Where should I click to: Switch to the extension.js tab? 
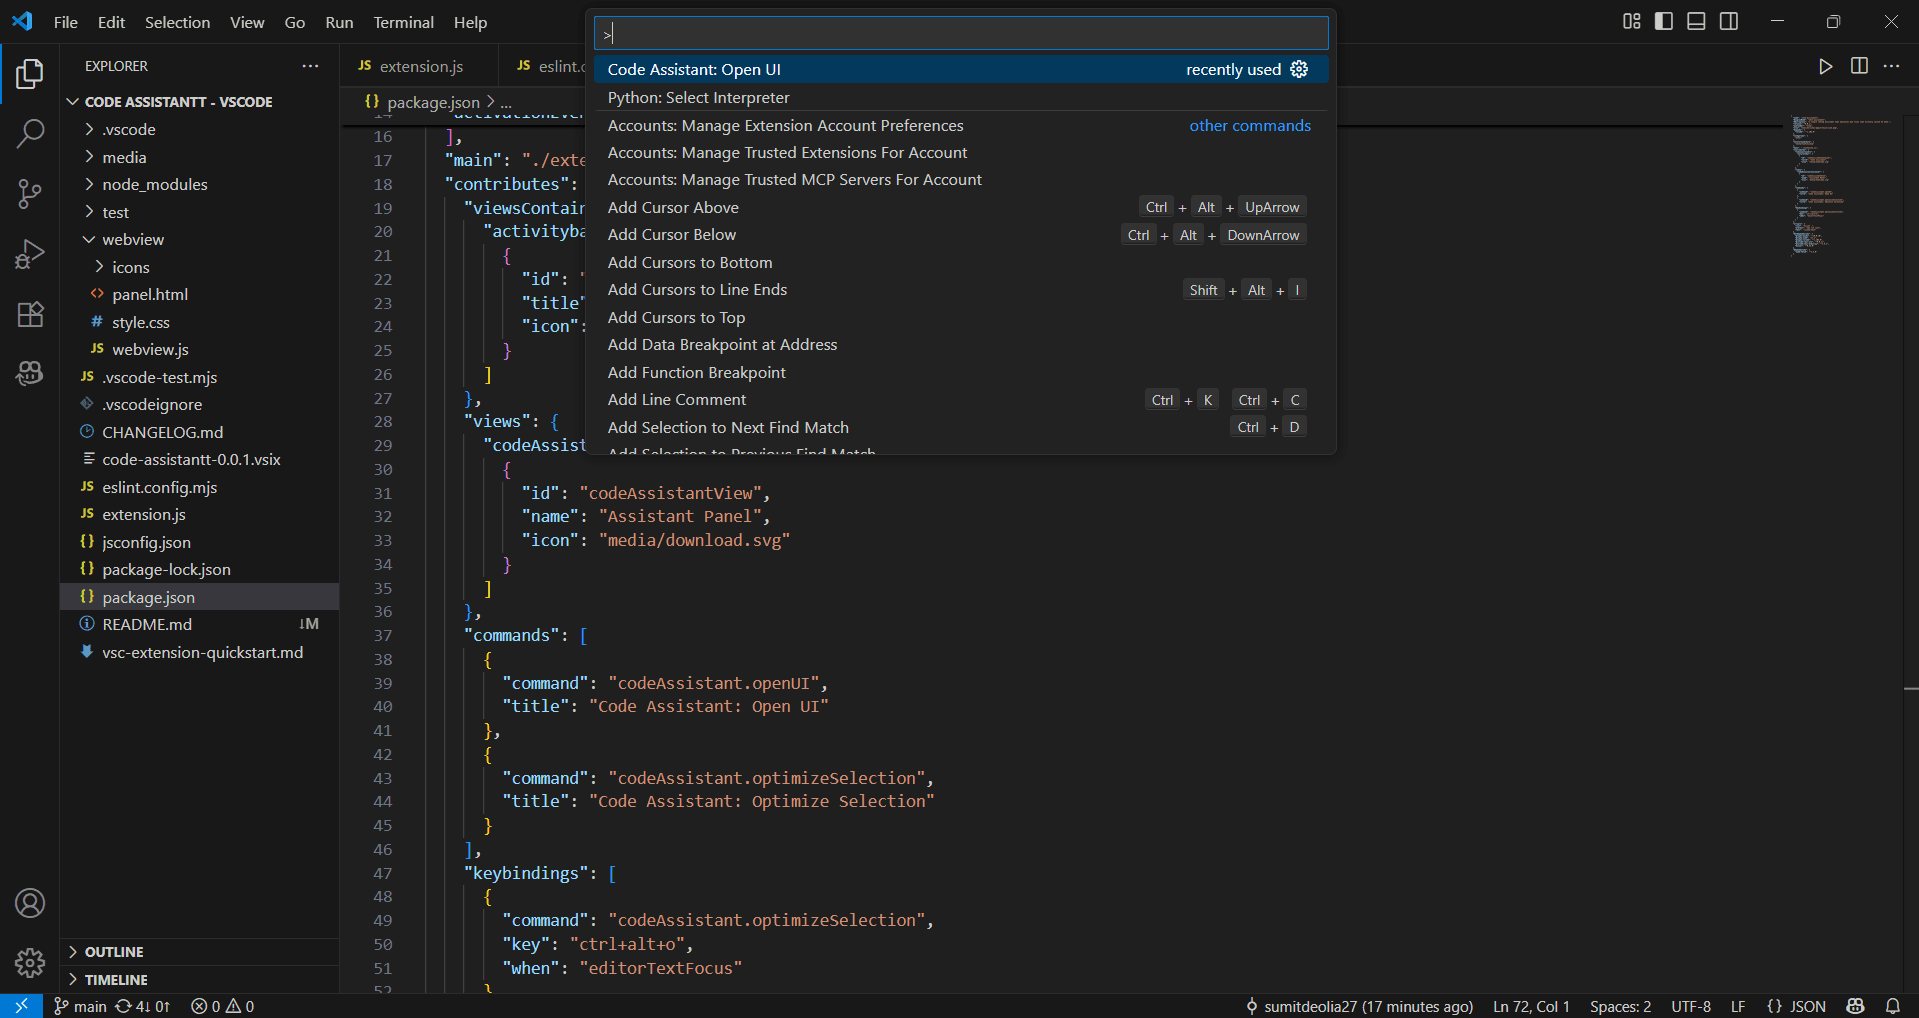(420, 66)
